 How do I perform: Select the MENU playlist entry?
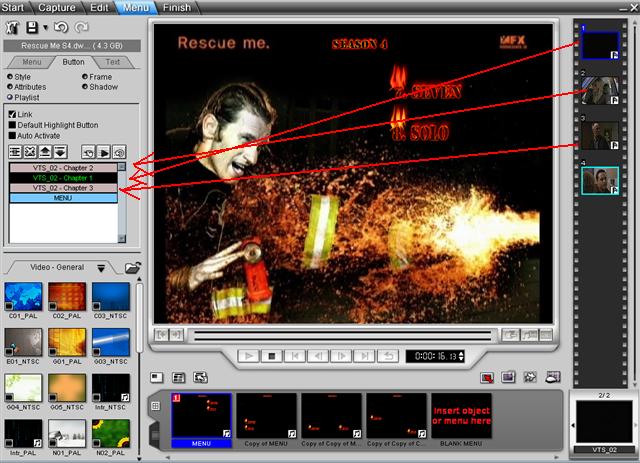click(63, 198)
